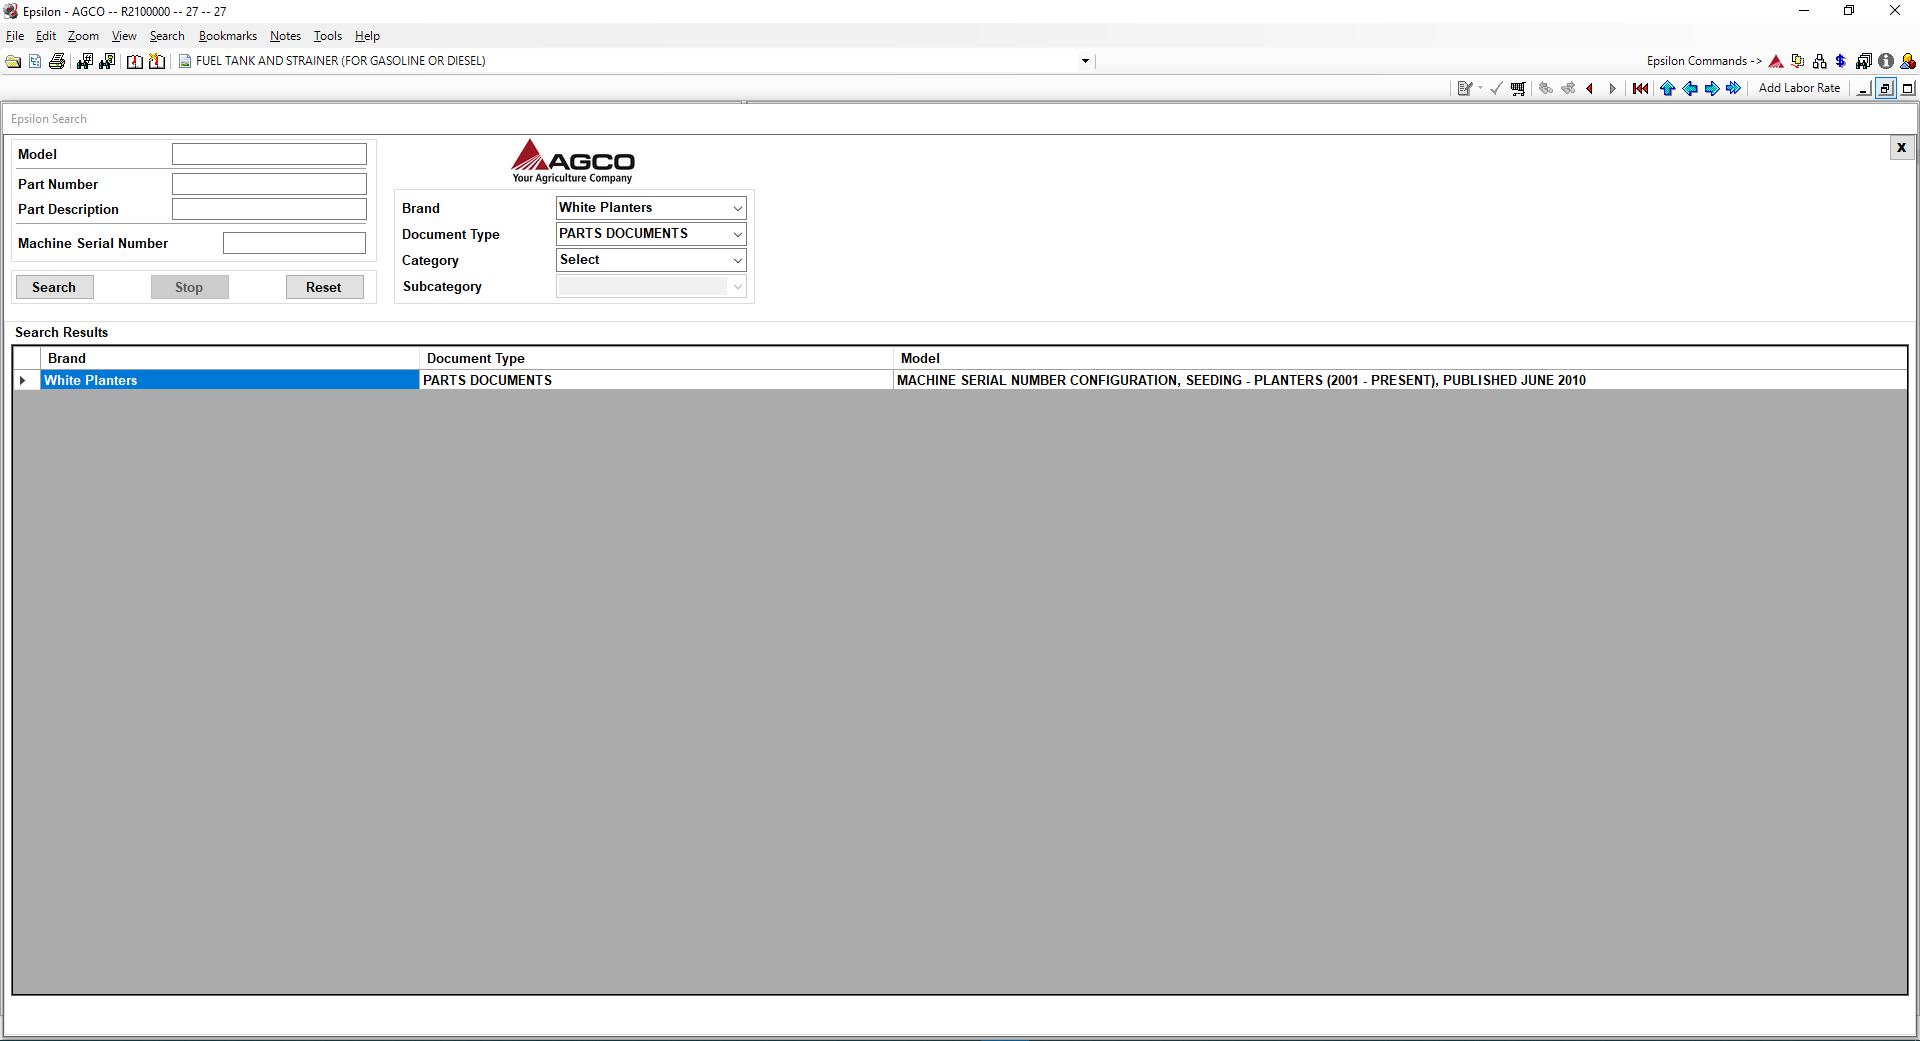Click the Brand column header
Screen dimensions: 1920x1041
[x=230, y=358]
